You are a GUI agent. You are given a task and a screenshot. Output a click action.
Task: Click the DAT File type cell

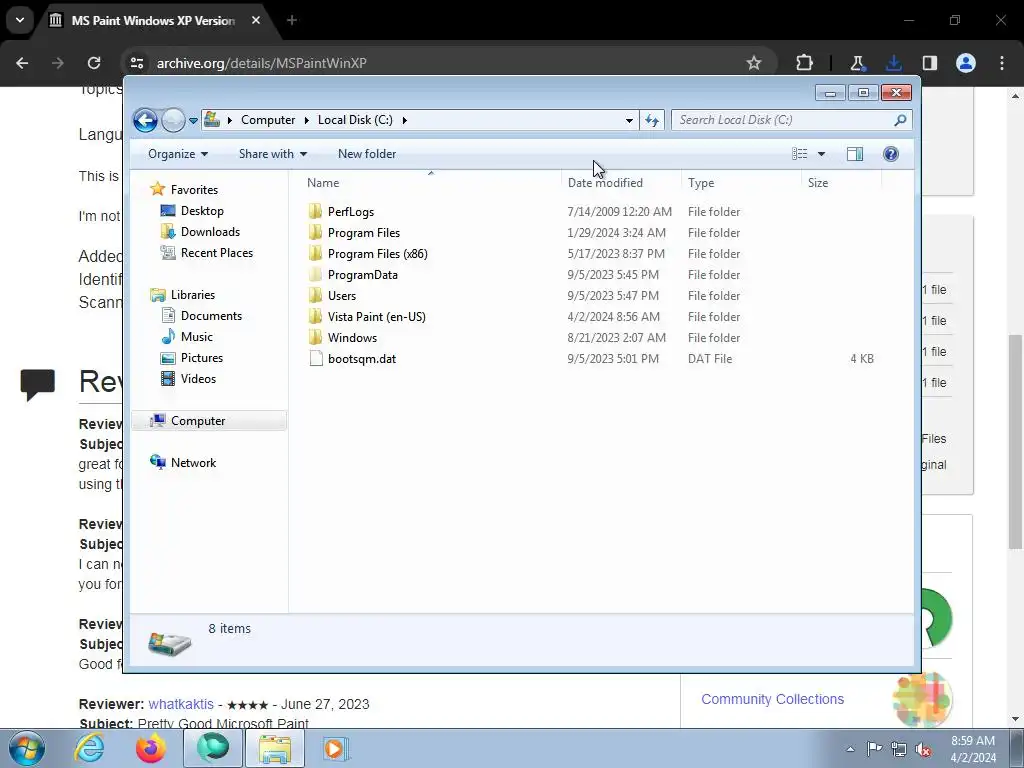coord(710,359)
